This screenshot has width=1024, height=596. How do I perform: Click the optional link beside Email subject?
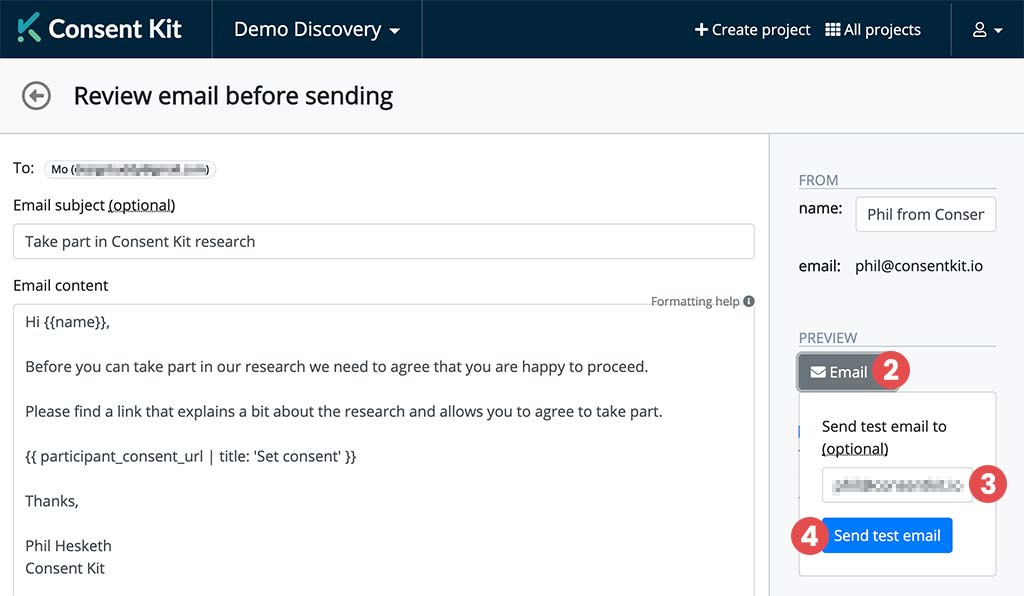pyautogui.click(x=142, y=205)
